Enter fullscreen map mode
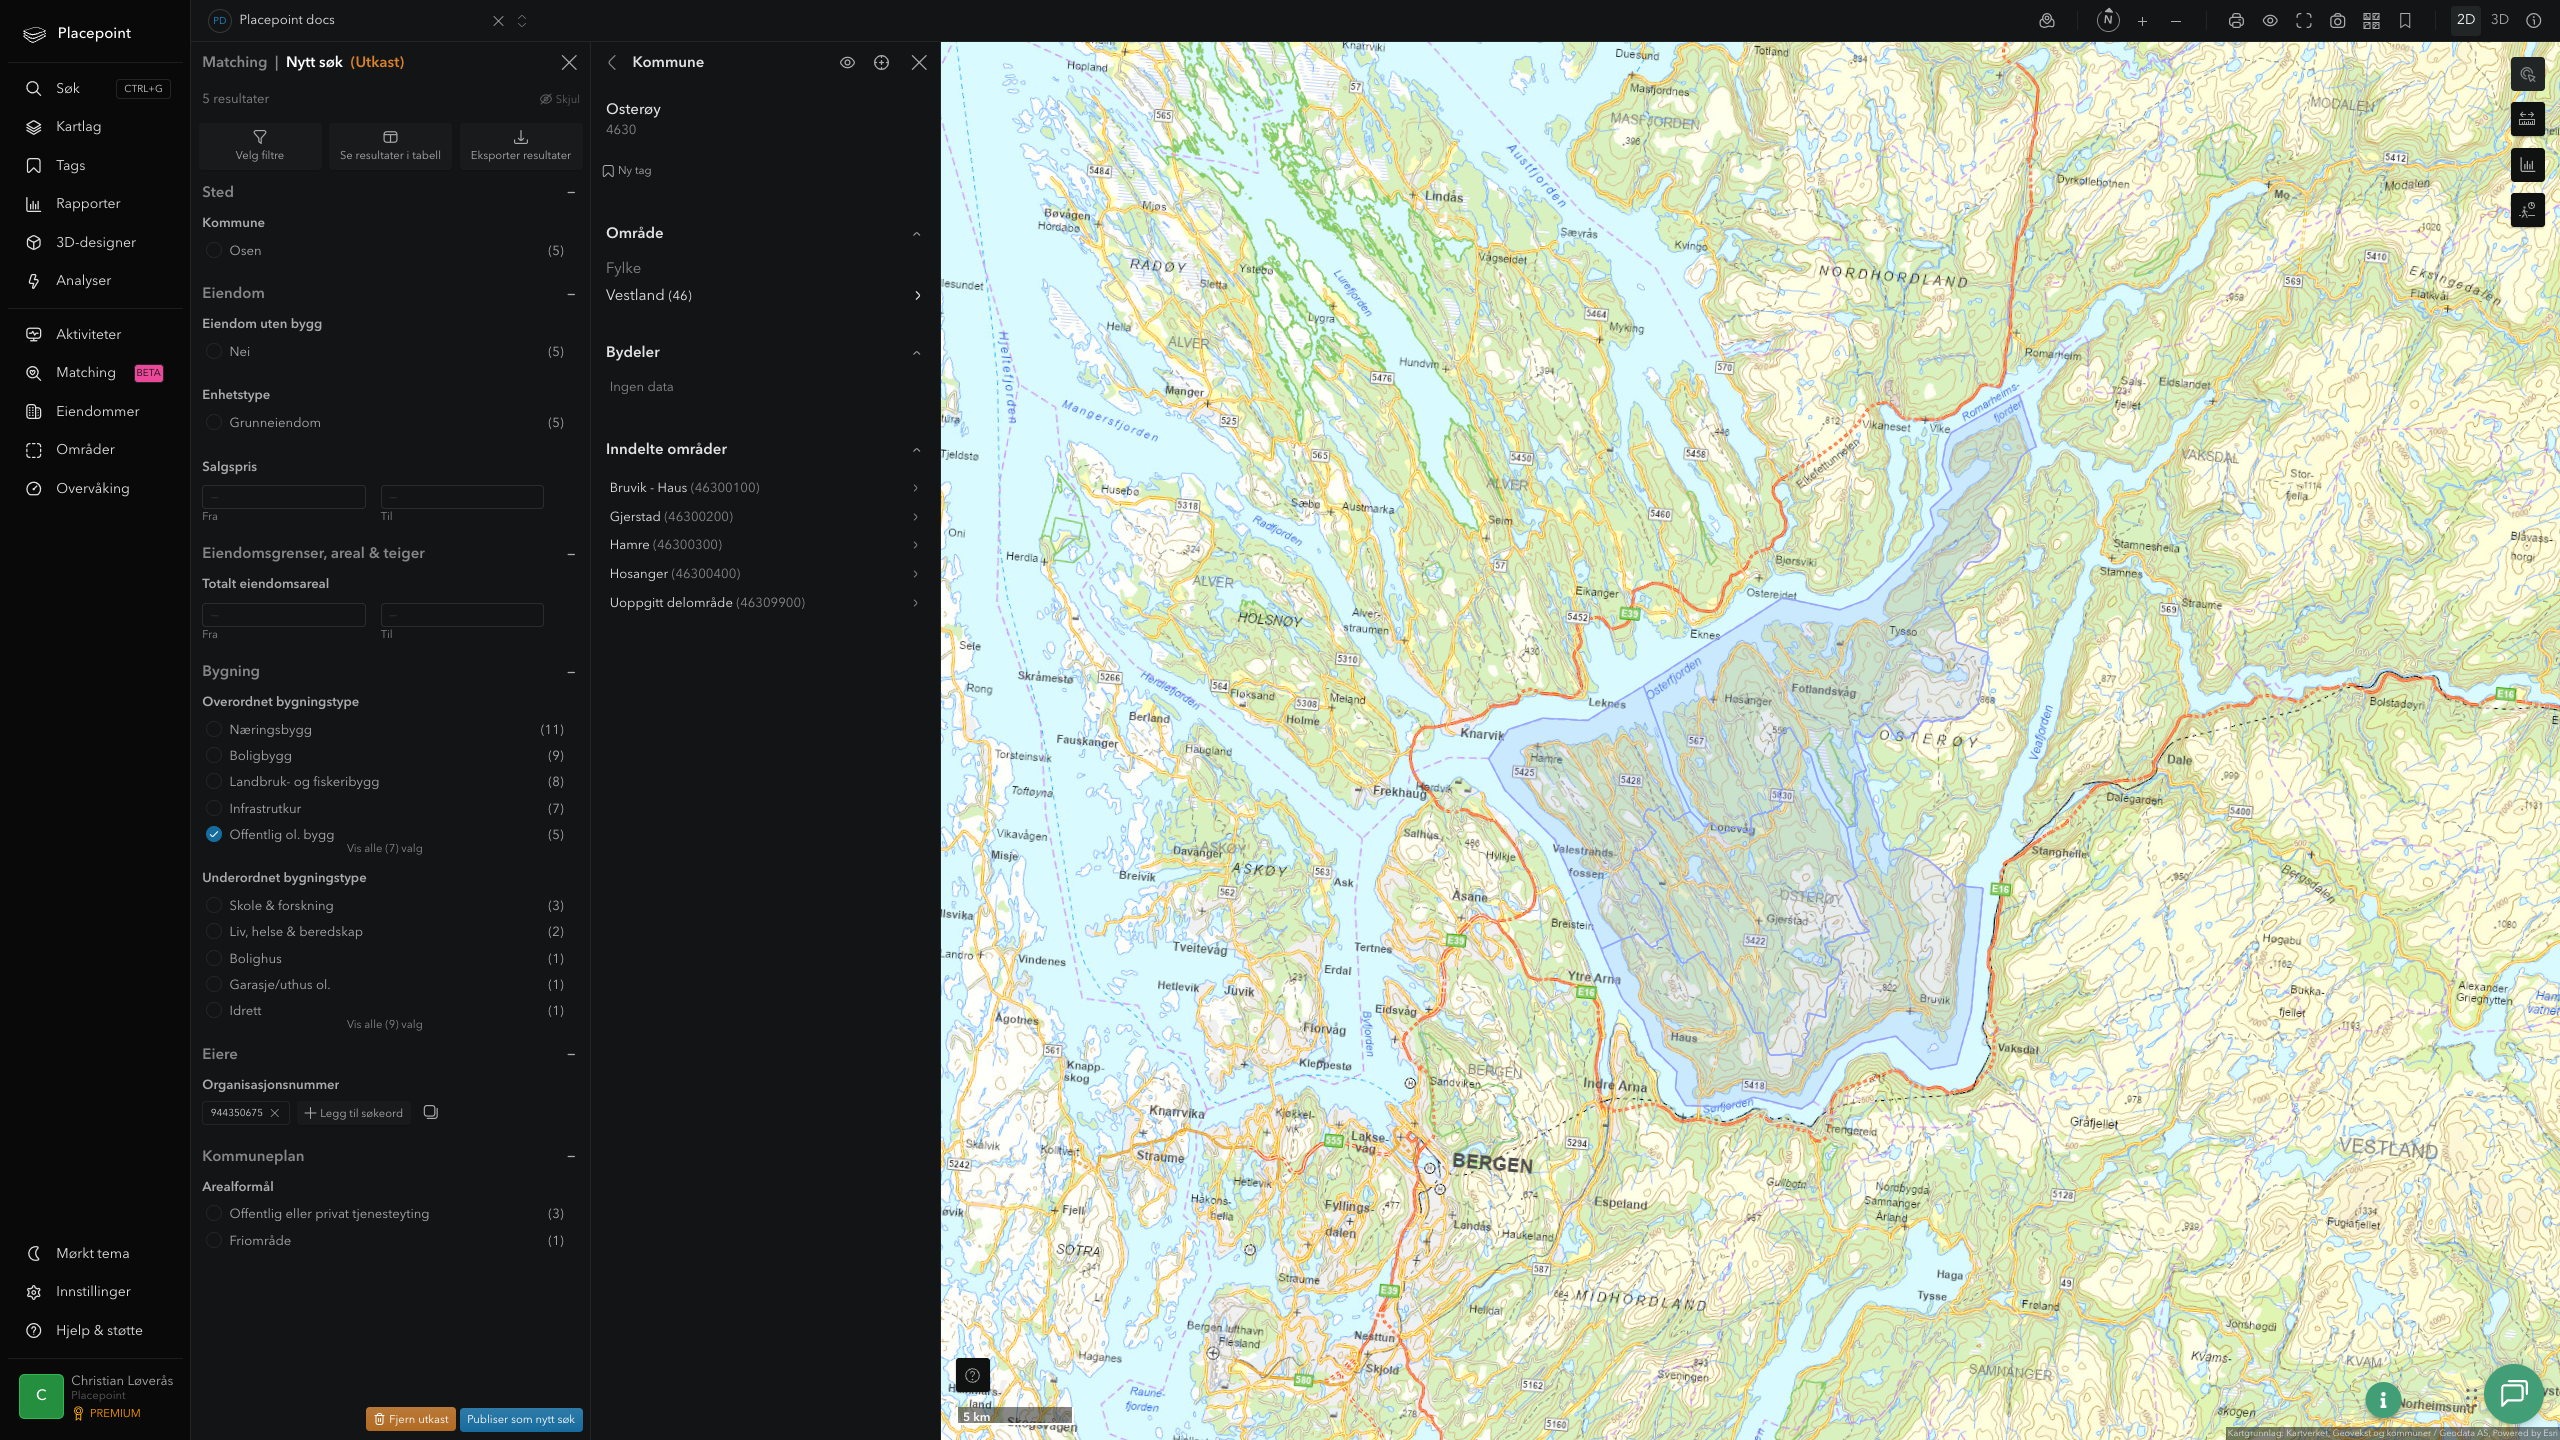This screenshot has height=1440, width=2560. 2303,20
